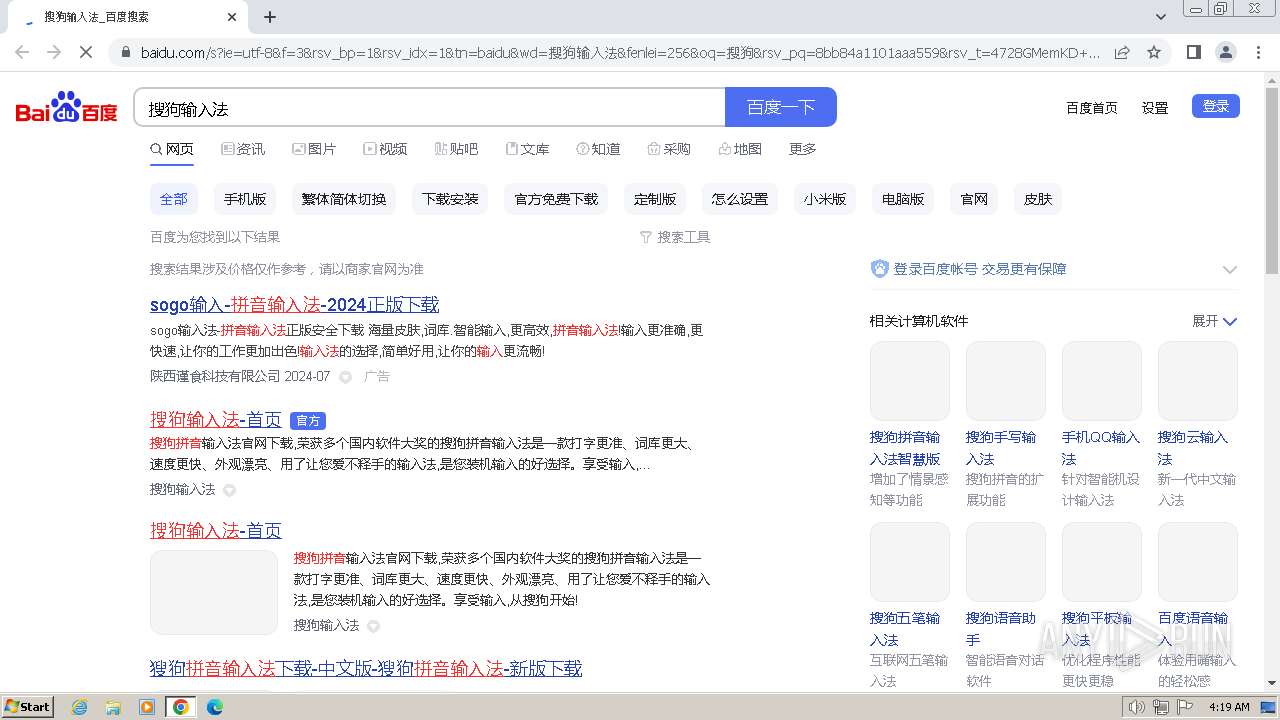Switch to the 图片 tab
This screenshot has width=1280, height=720.
[314, 149]
